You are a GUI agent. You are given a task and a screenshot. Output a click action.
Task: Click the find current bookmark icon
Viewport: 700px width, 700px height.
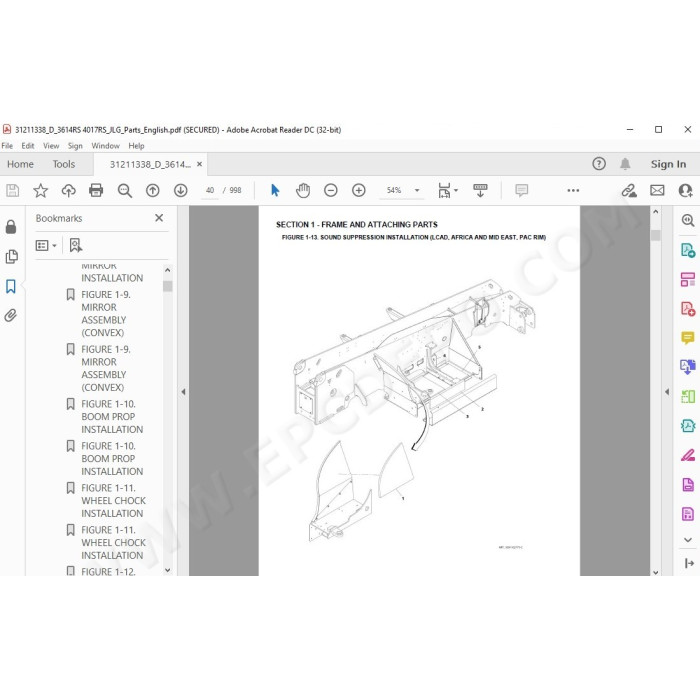tap(76, 245)
